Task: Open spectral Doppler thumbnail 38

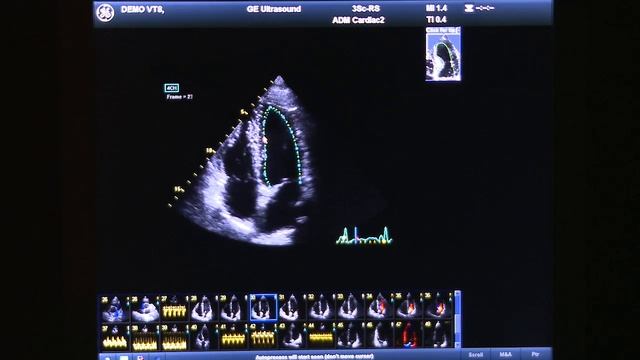Action: [x=144, y=337]
